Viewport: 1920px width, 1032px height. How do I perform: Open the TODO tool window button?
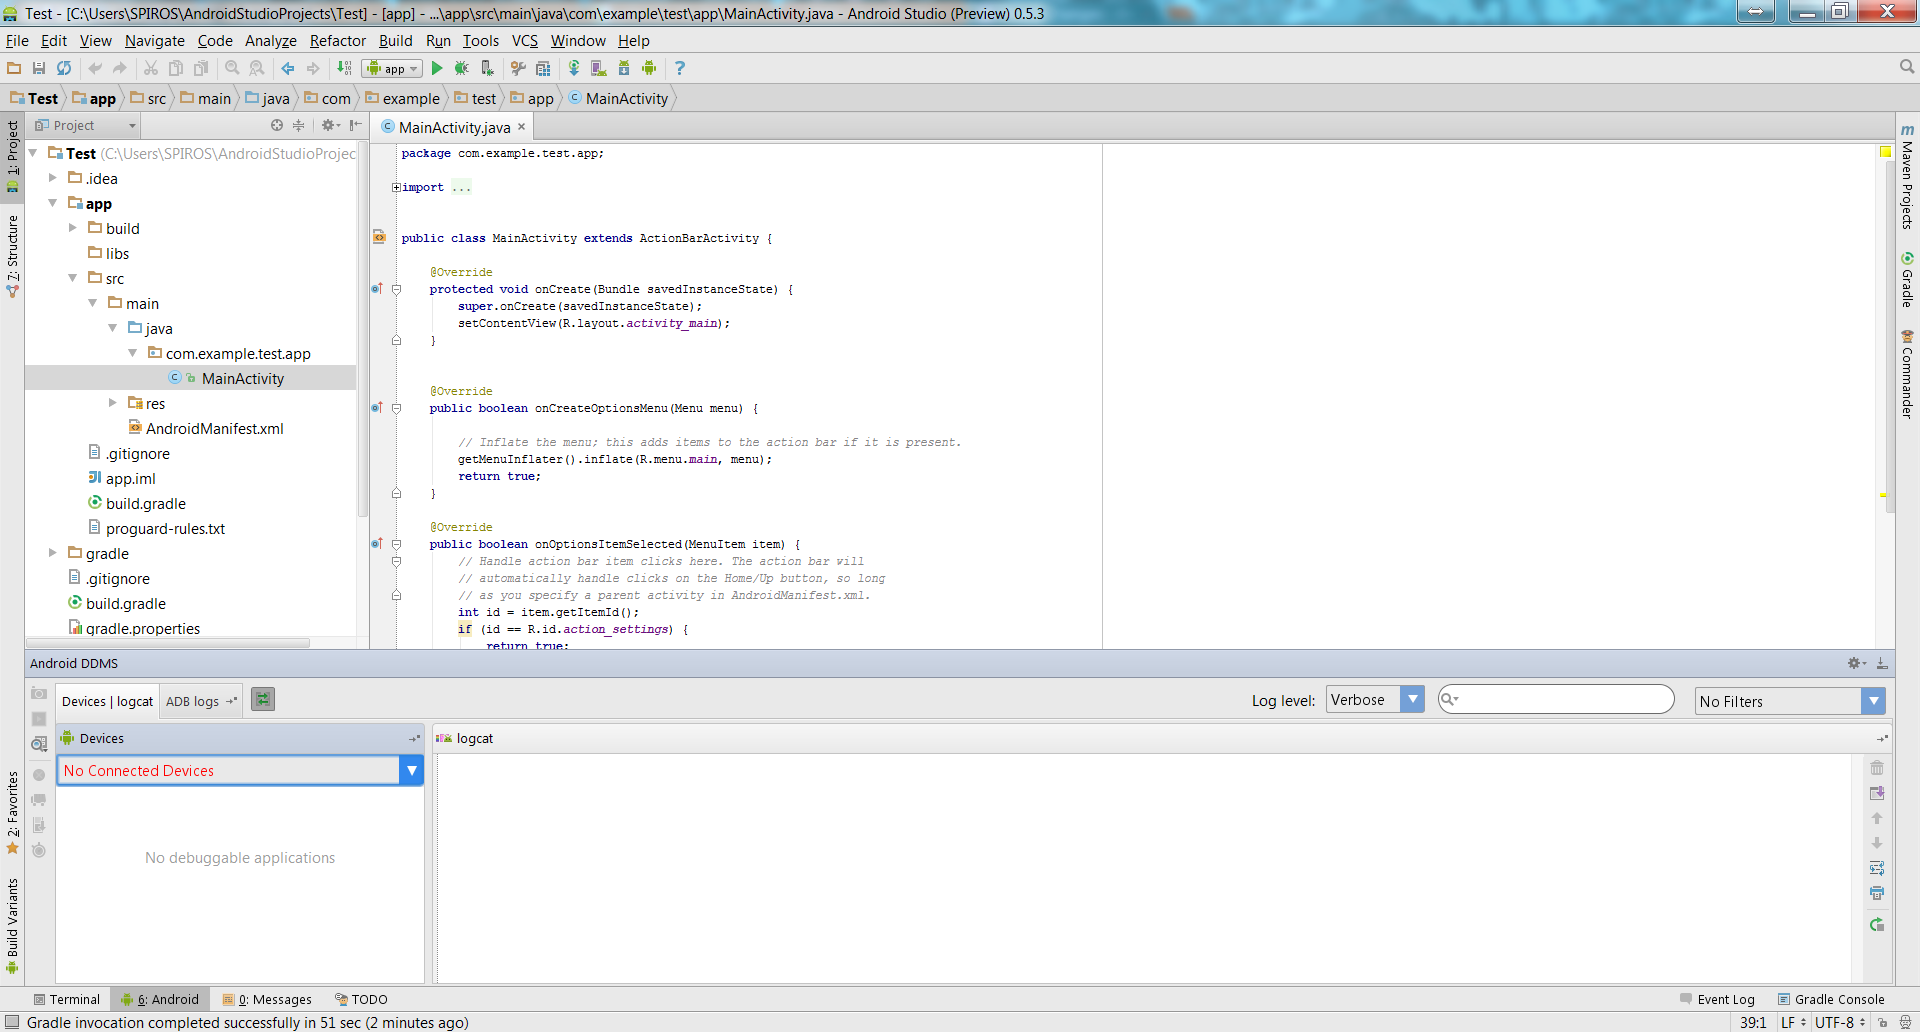click(x=361, y=999)
